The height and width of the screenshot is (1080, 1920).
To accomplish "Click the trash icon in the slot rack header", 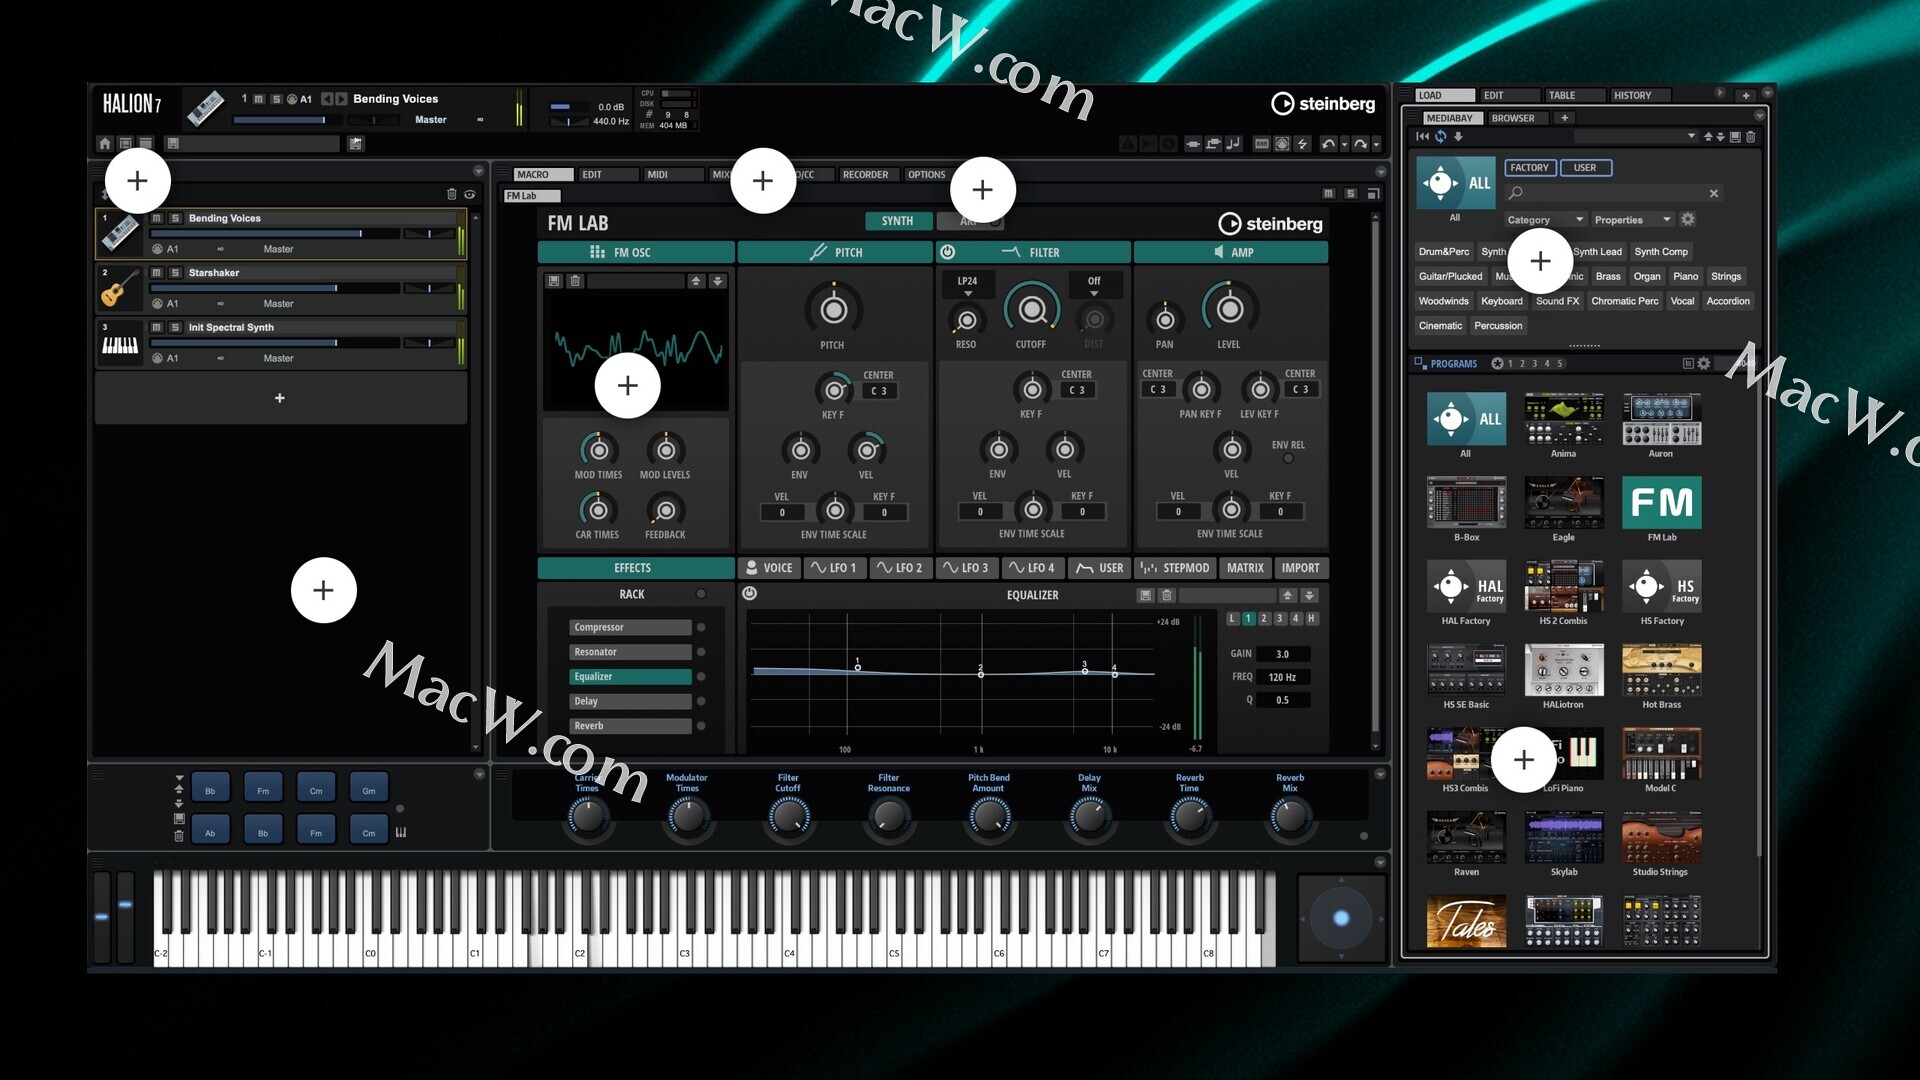I will click(452, 194).
